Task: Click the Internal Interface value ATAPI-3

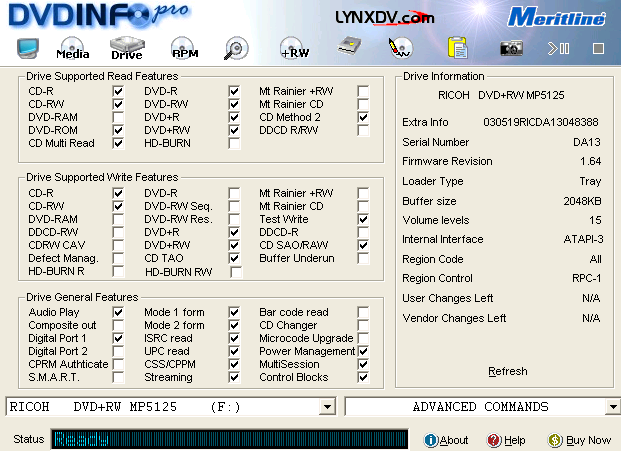Action: pos(583,239)
